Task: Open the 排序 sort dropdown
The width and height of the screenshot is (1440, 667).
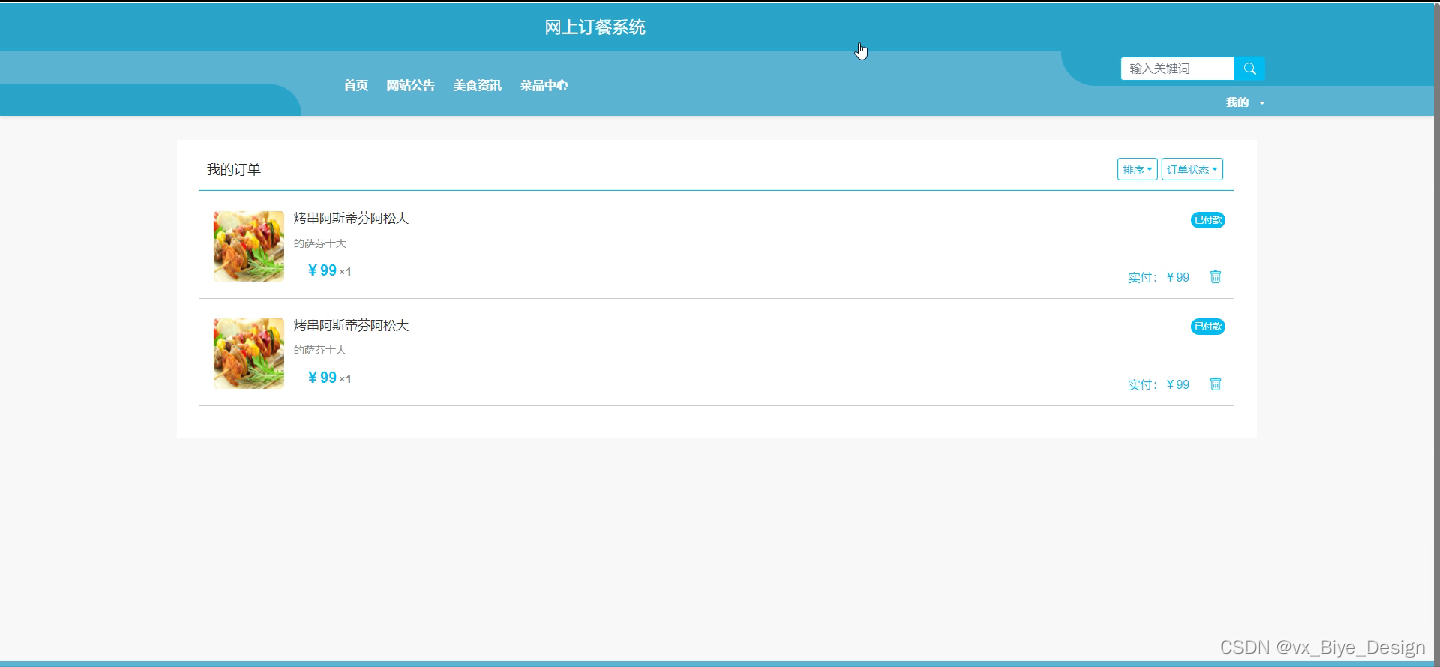Action: pyautogui.click(x=1136, y=169)
